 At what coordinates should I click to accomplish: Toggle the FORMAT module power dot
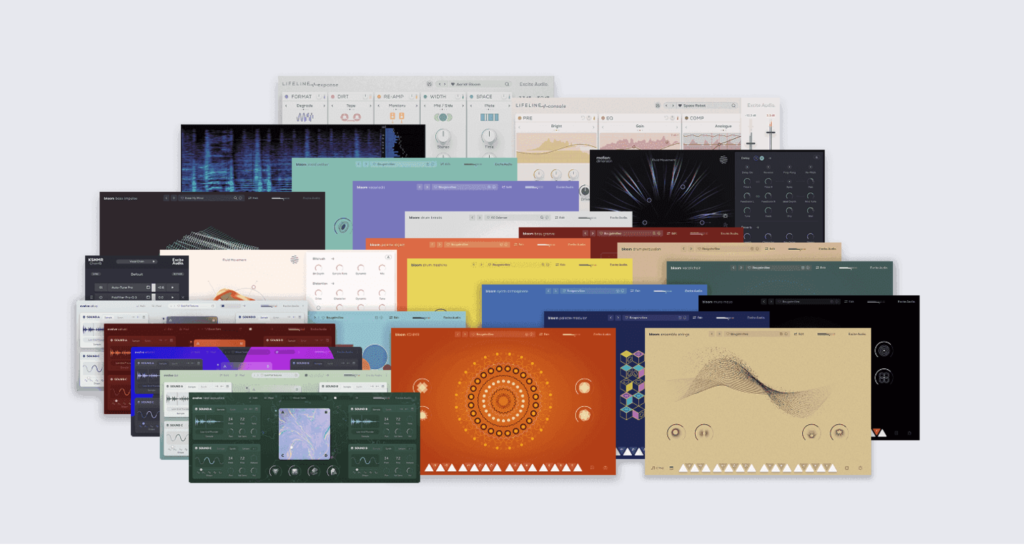[286, 97]
